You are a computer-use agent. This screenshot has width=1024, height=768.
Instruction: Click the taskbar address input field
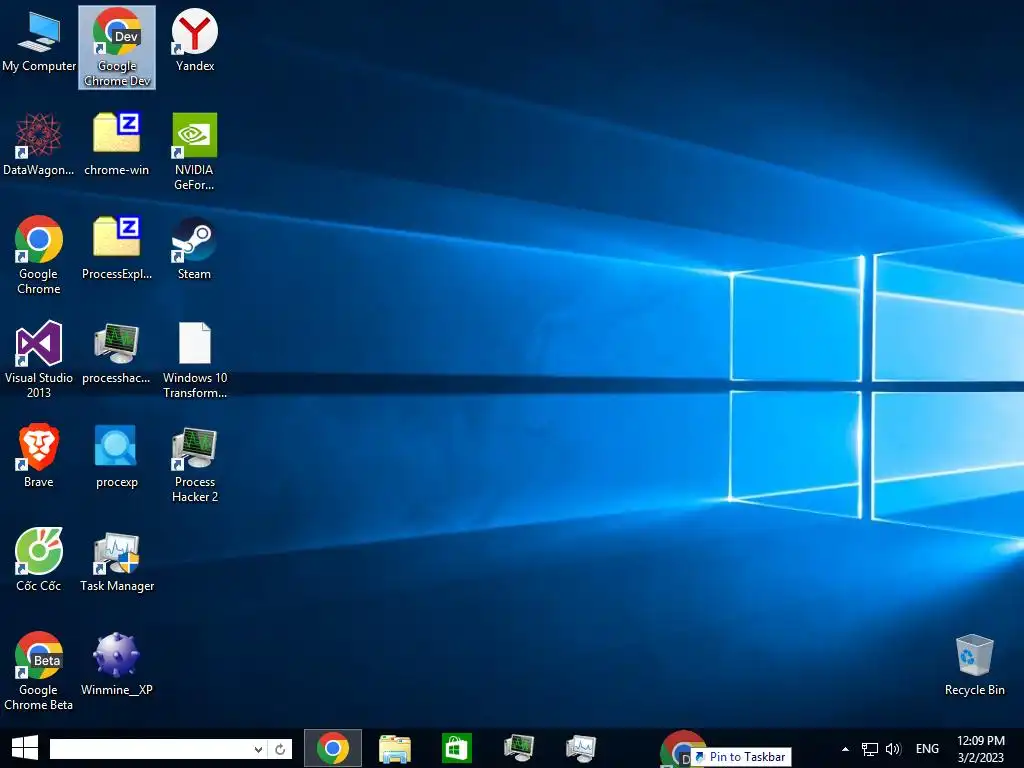pos(152,749)
